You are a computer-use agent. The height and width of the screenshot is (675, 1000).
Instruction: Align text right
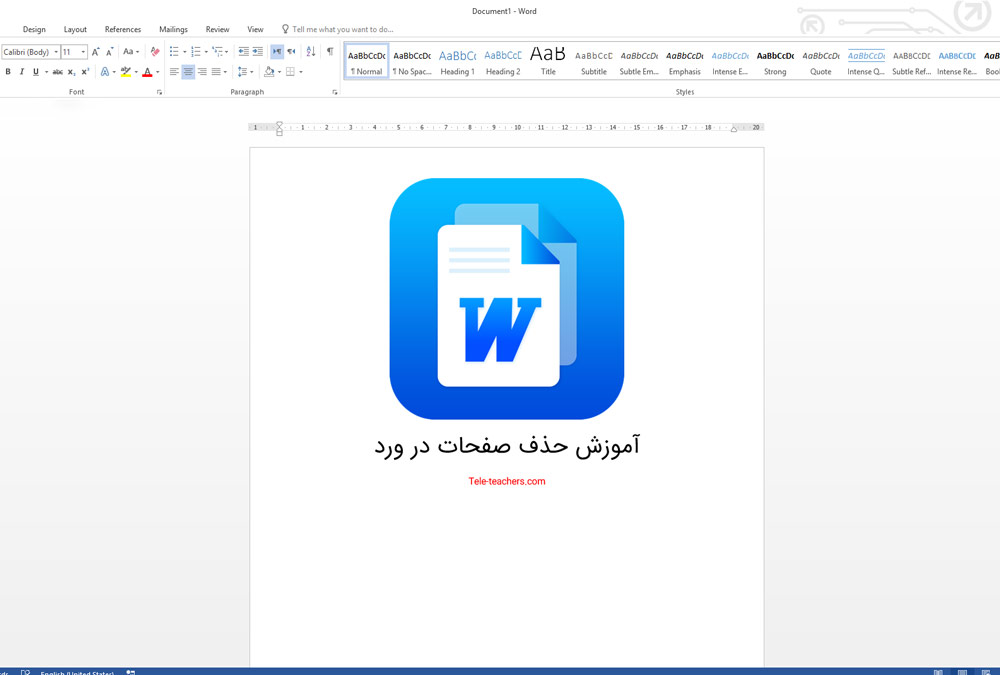[x=202, y=72]
